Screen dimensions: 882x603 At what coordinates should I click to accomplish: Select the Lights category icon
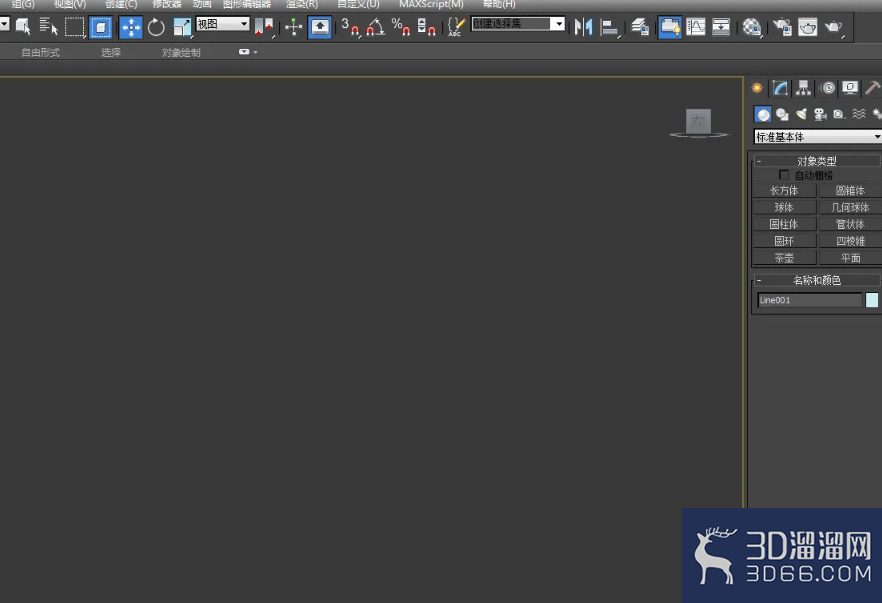(x=802, y=115)
